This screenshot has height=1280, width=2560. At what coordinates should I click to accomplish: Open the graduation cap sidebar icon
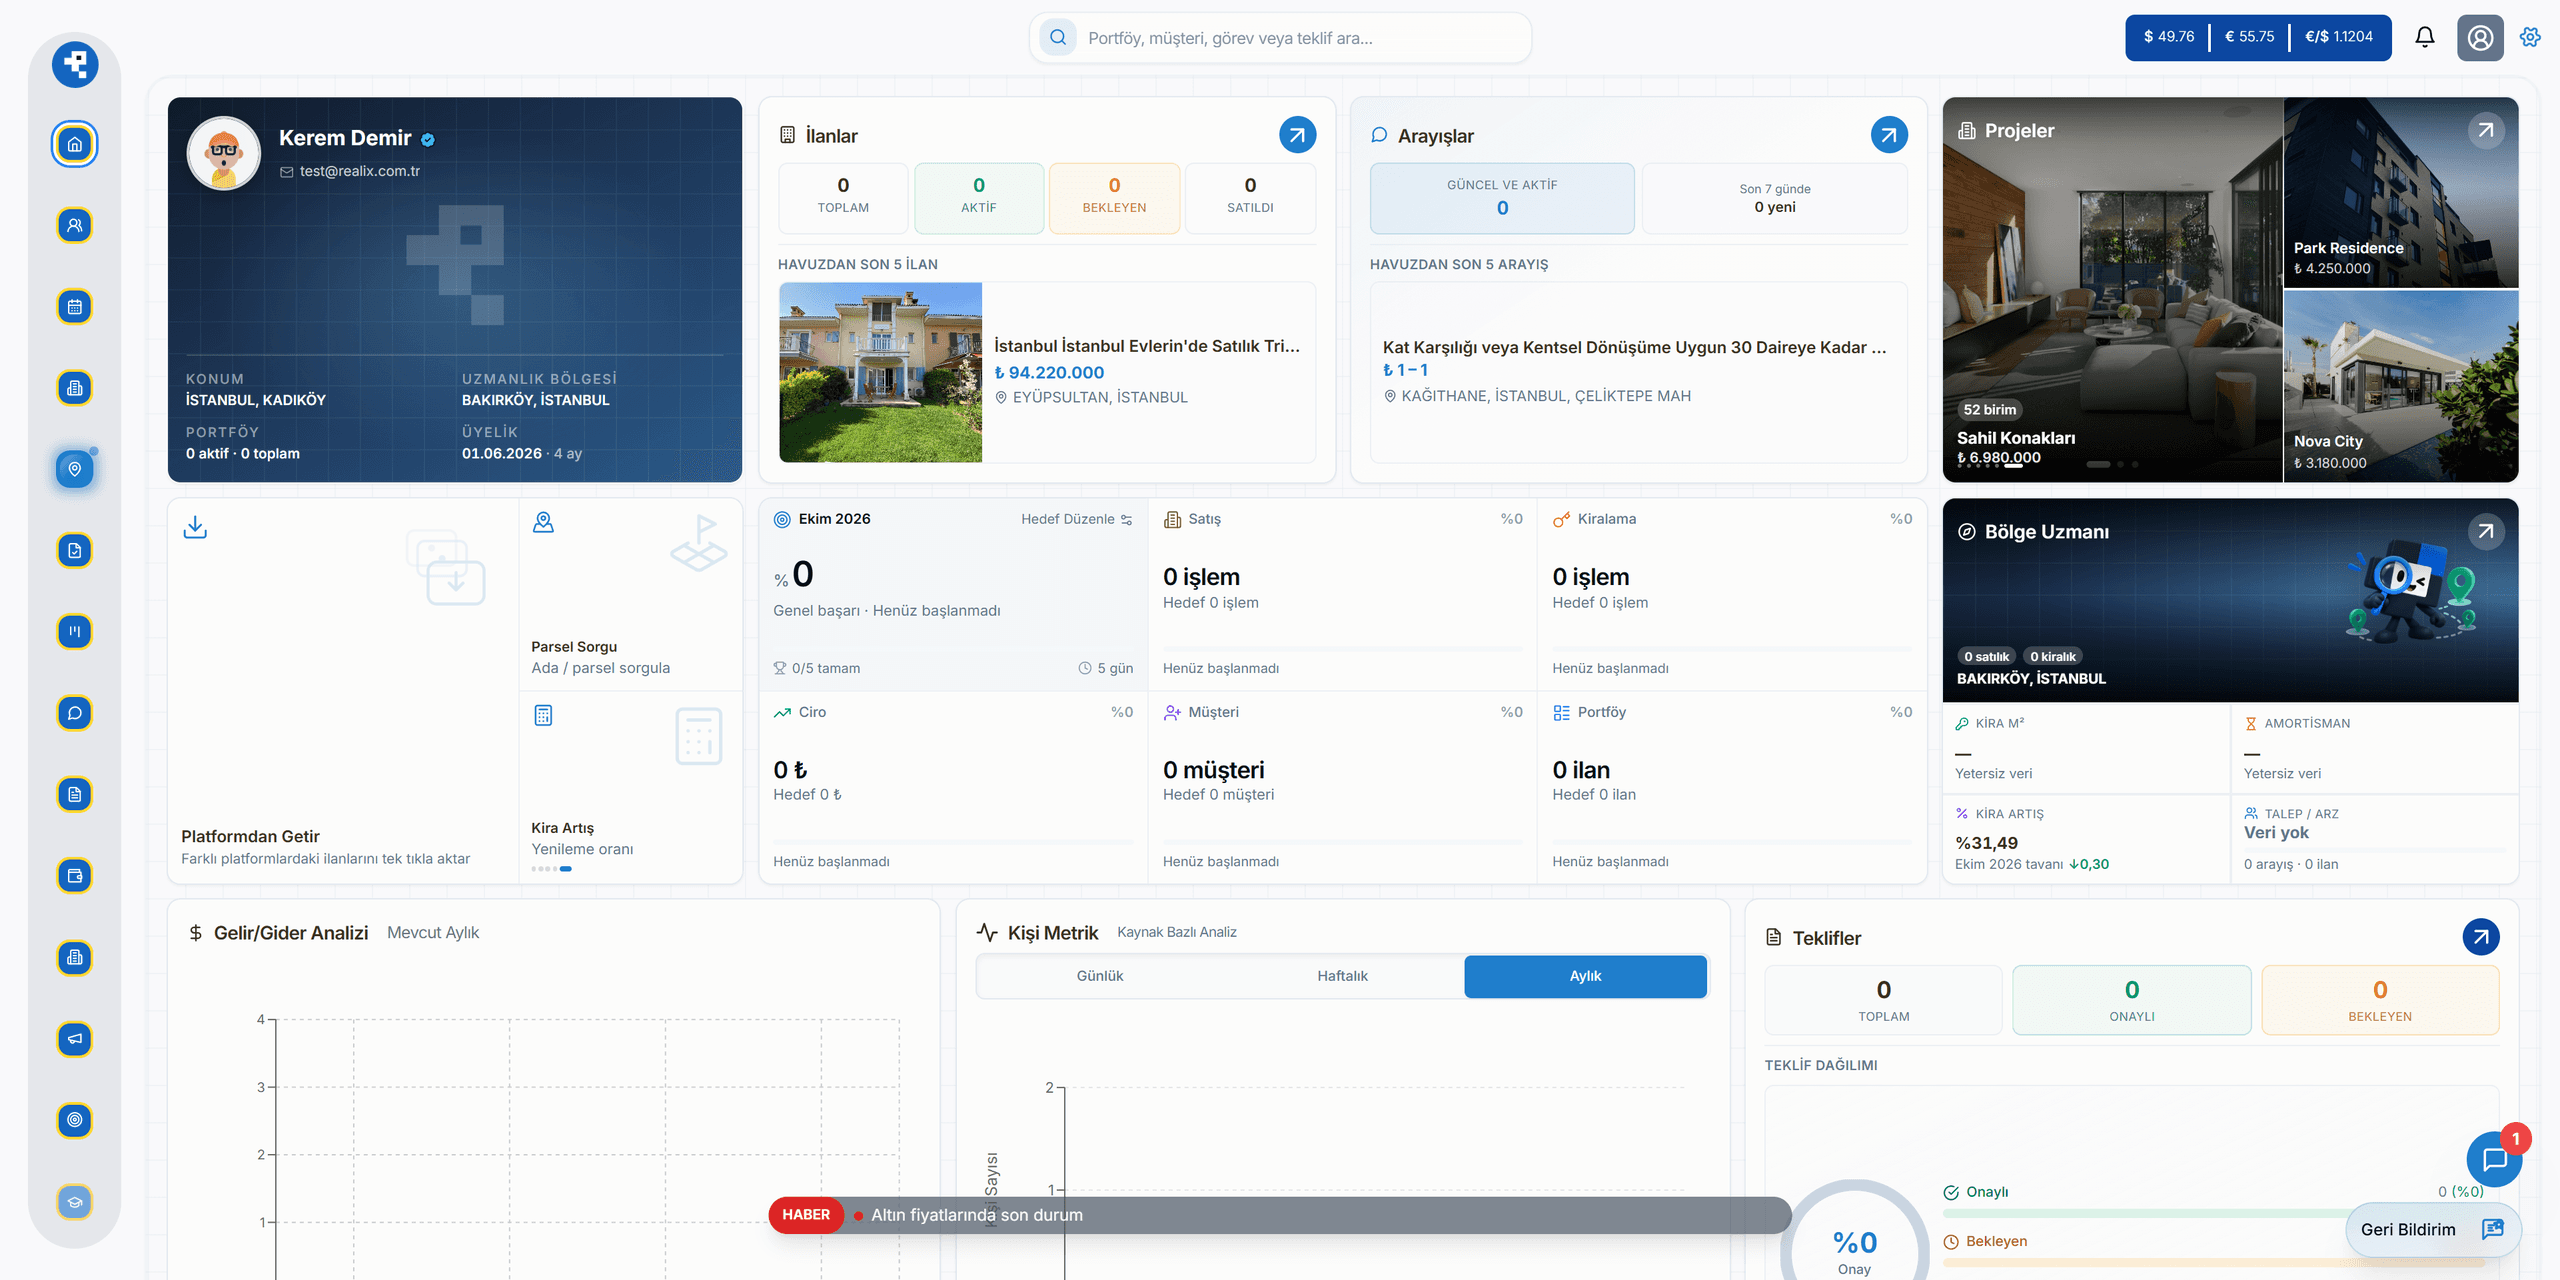[x=75, y=1202]
